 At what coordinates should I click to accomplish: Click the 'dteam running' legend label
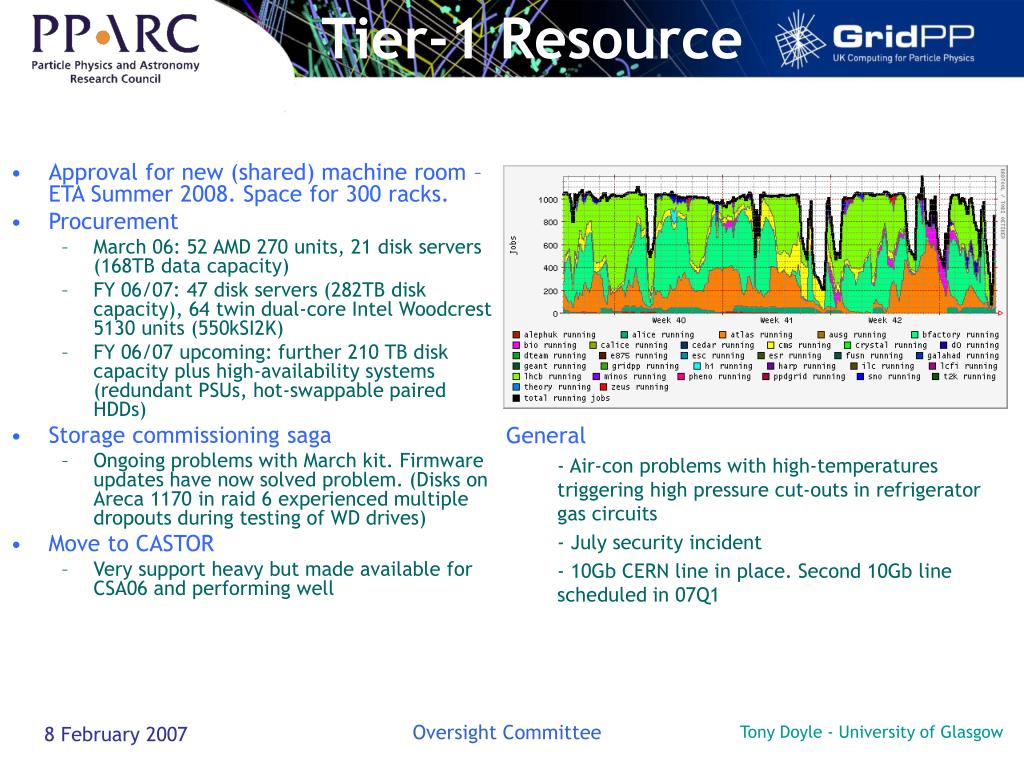coord(555,356)
